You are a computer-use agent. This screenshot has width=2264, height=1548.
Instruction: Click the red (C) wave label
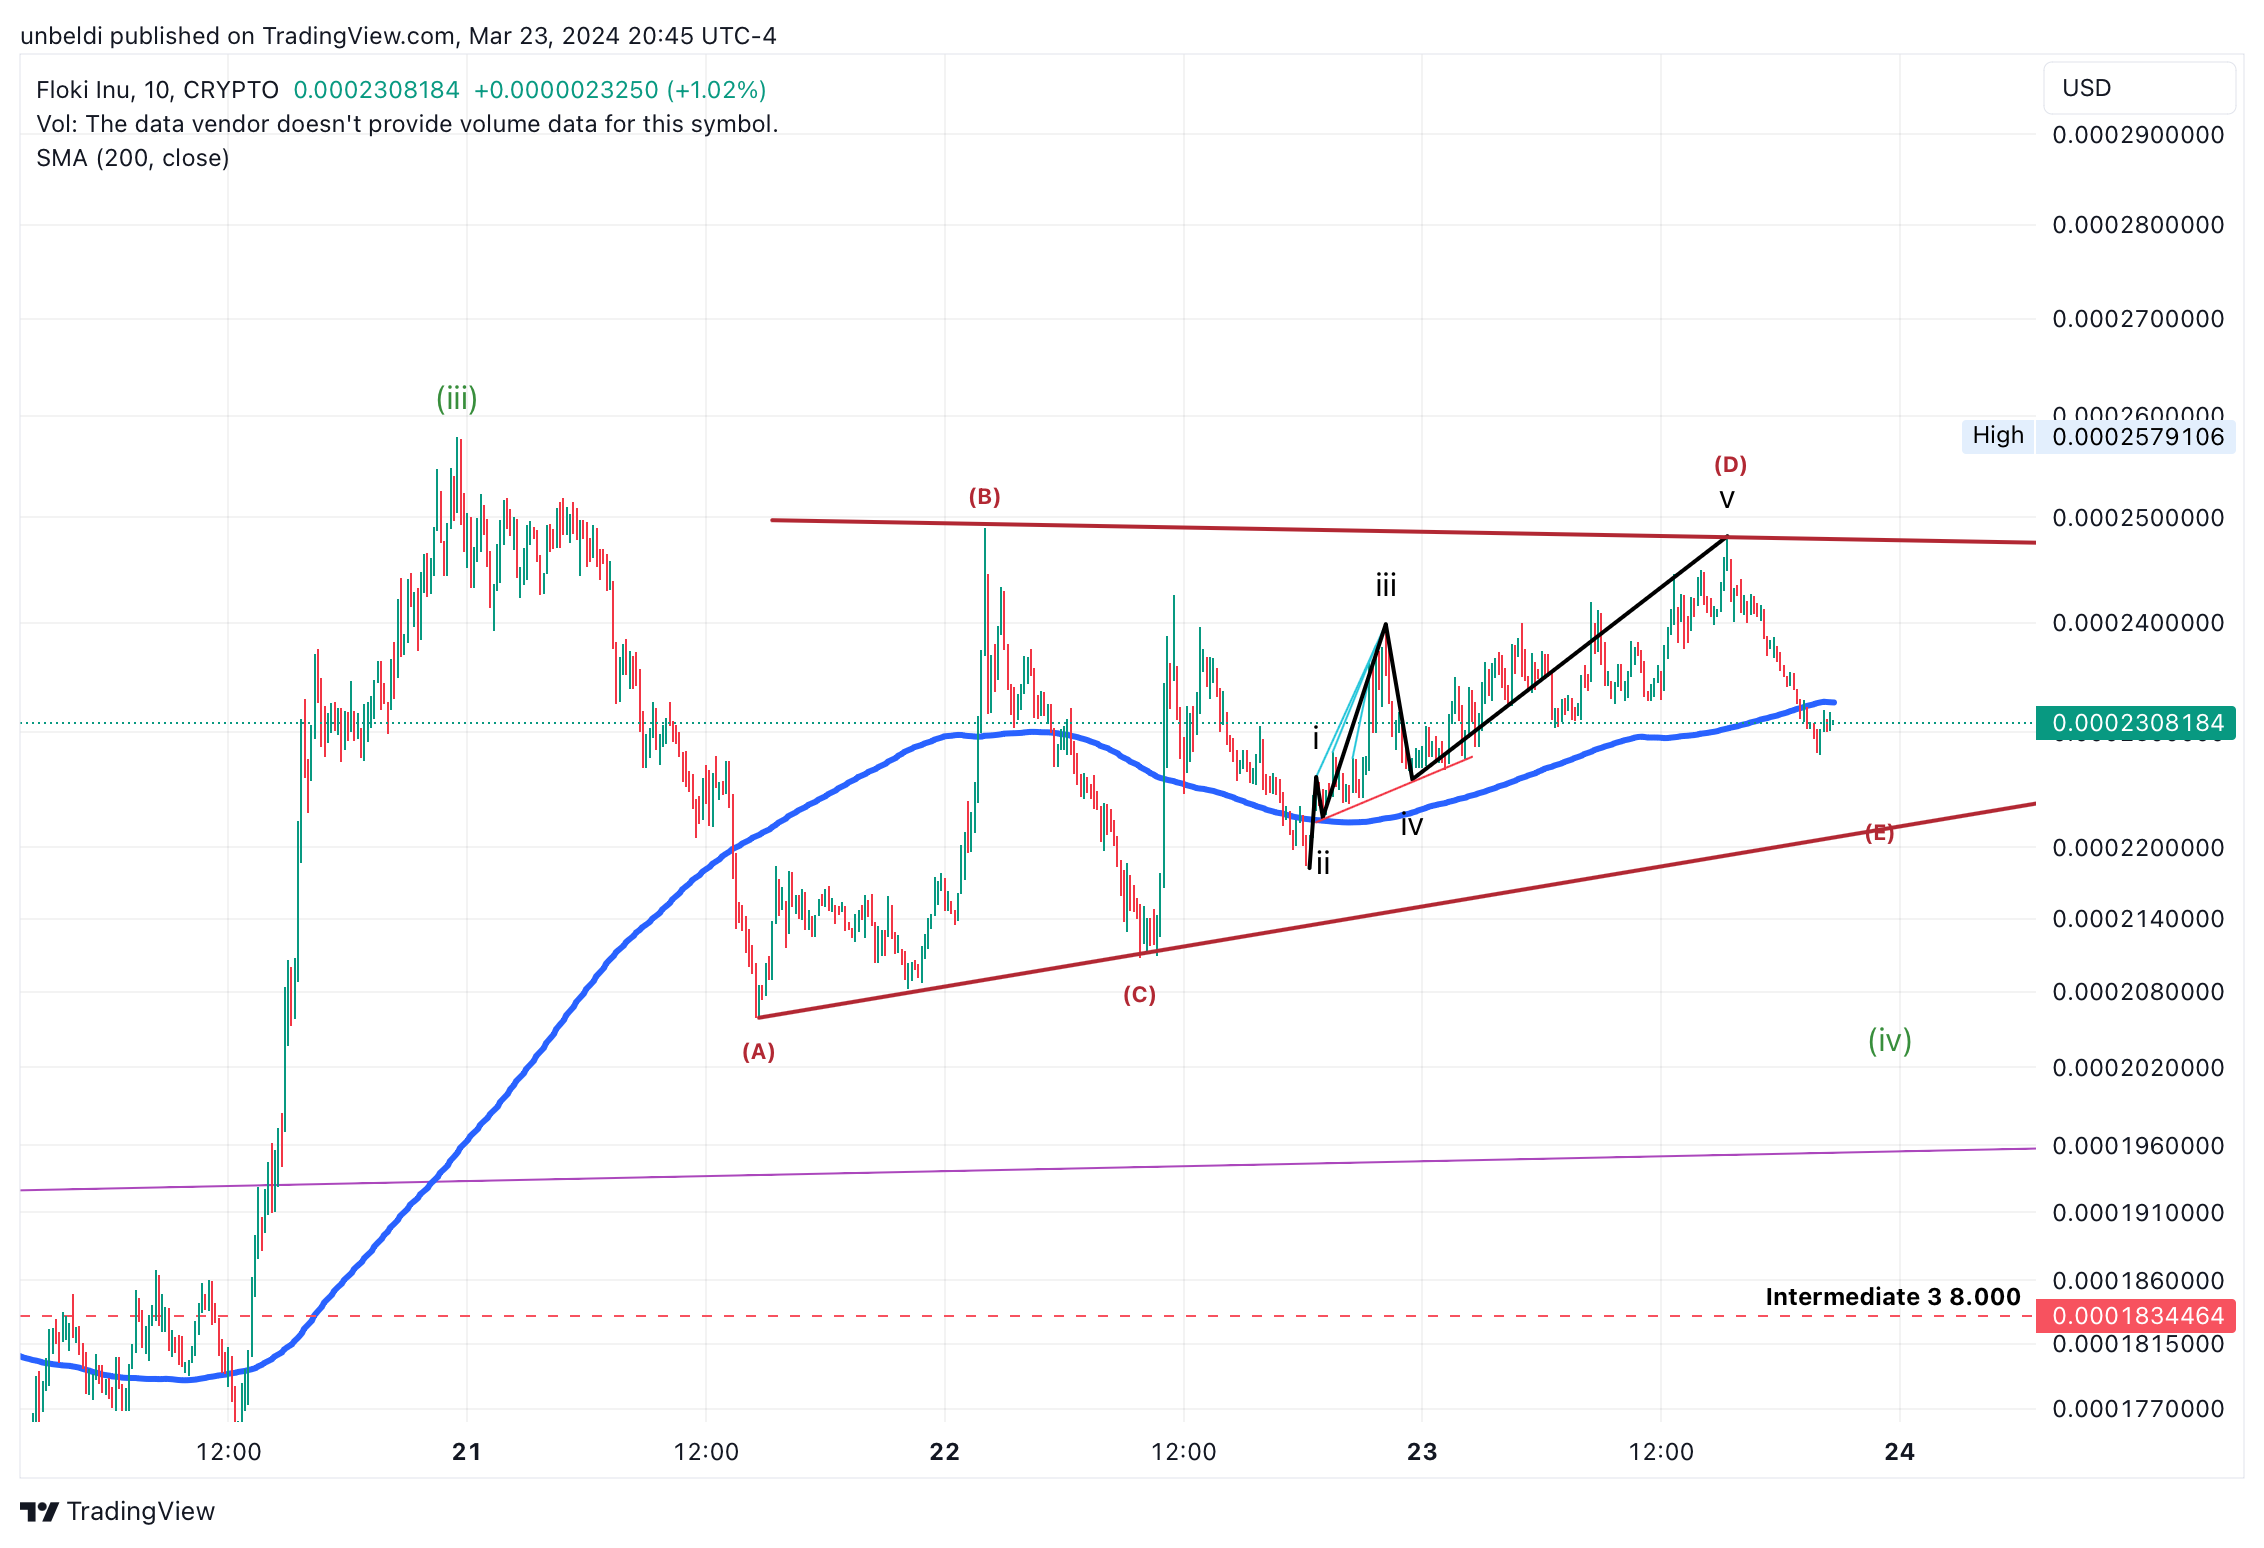1139,994
